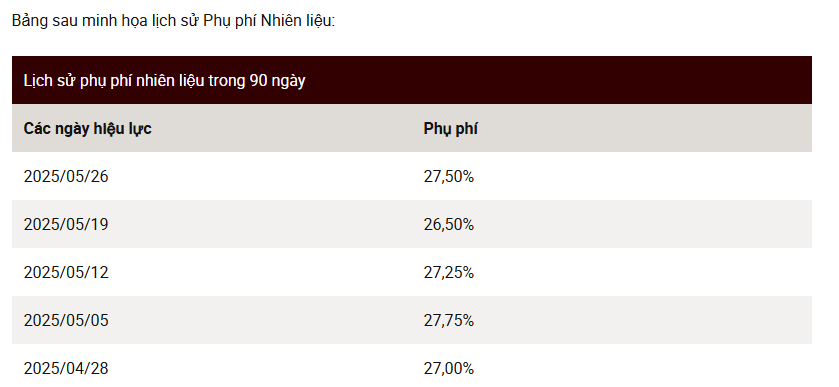Click the date 2025/05/19
Screen dimensions: 839x387
pyautogui.click(x=66, y=224)
